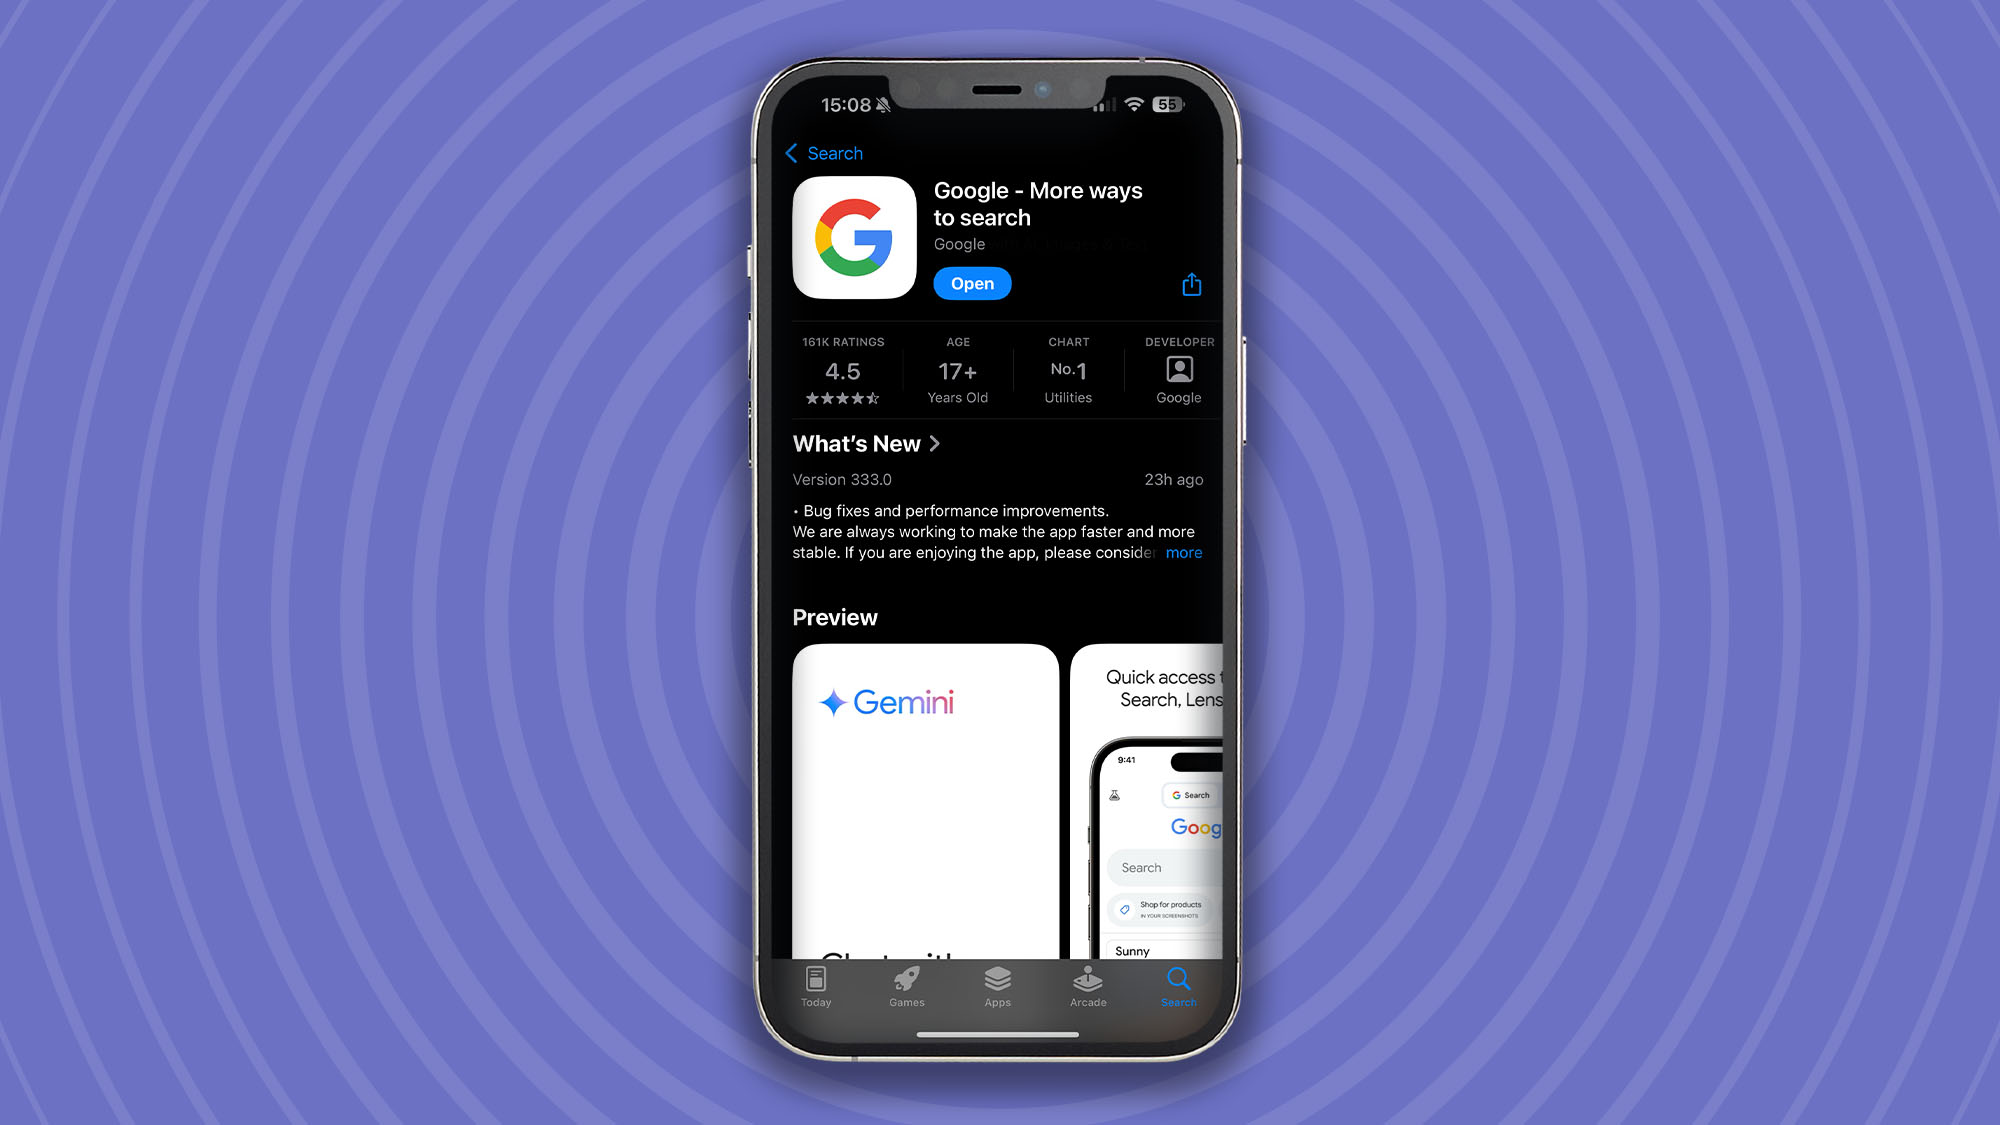
Task: Tap the Google app icon
Action: click(x=853, y=234)
